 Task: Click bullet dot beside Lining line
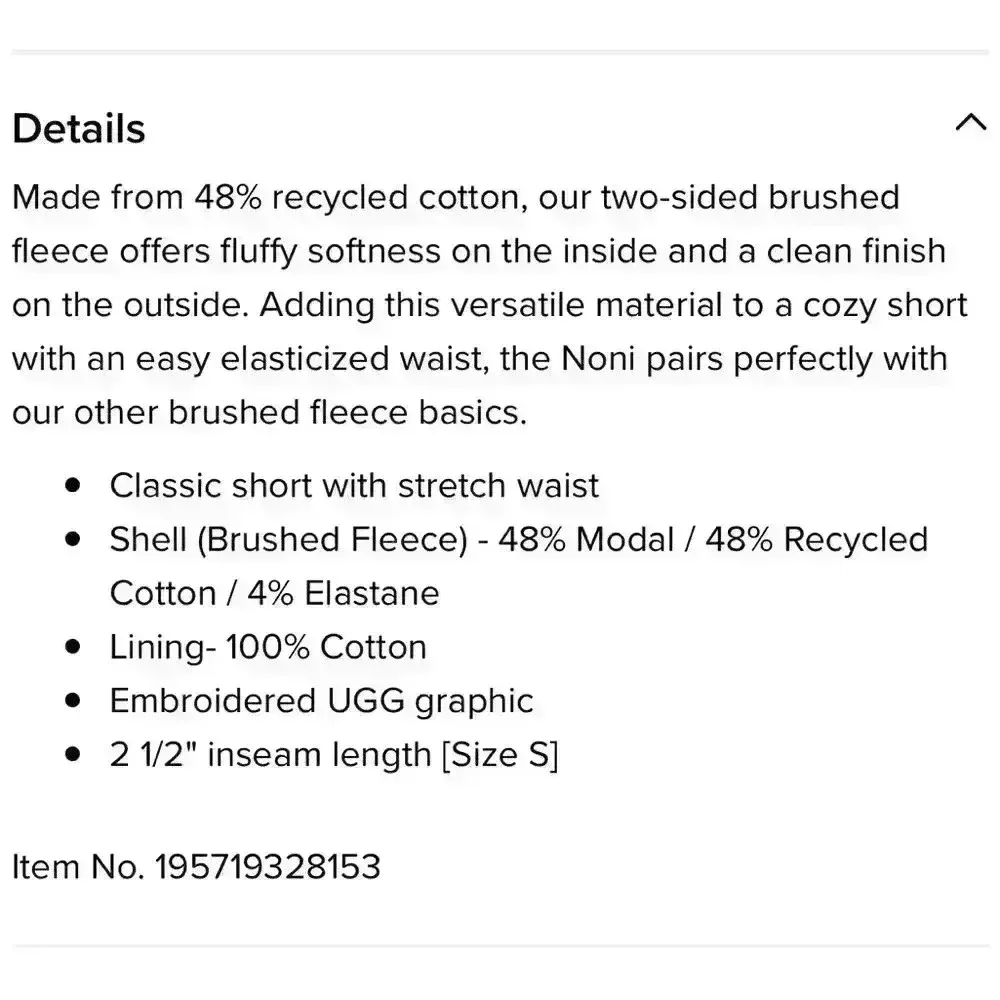[x=72, y=647]
